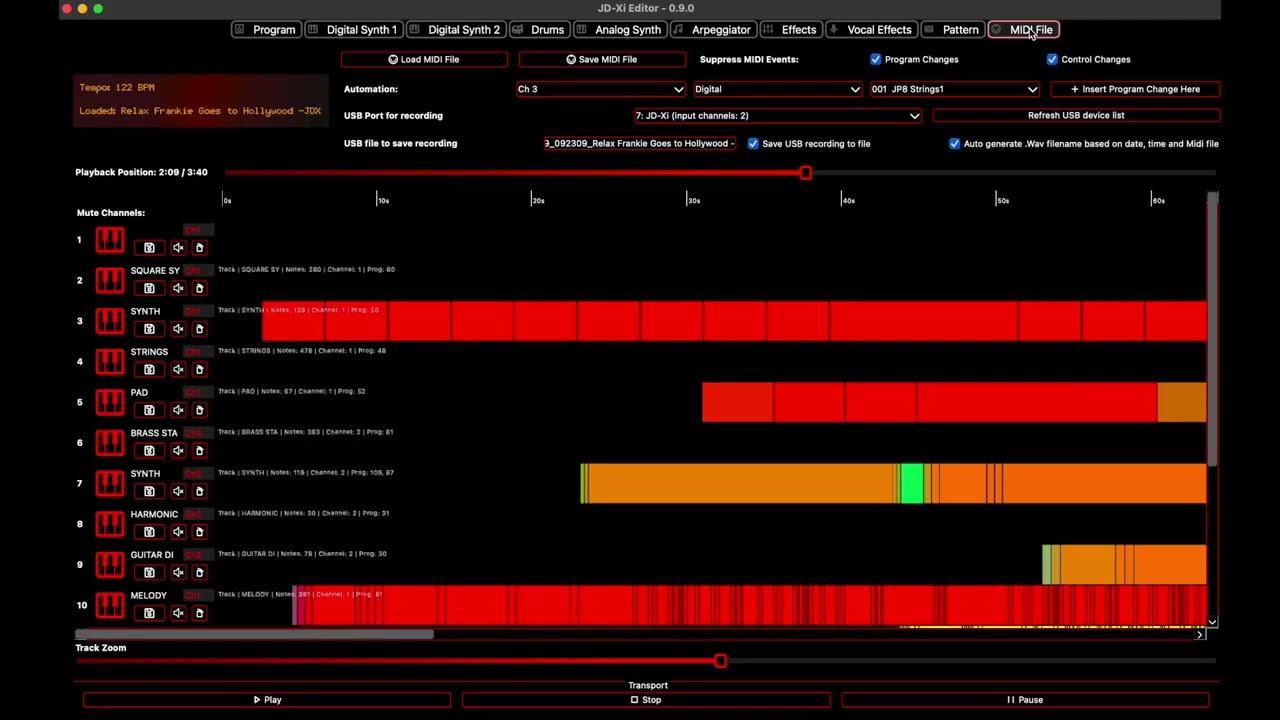1280x720 pixels.
Task: Open the Analog Synth tab
Action: (619, 30)
